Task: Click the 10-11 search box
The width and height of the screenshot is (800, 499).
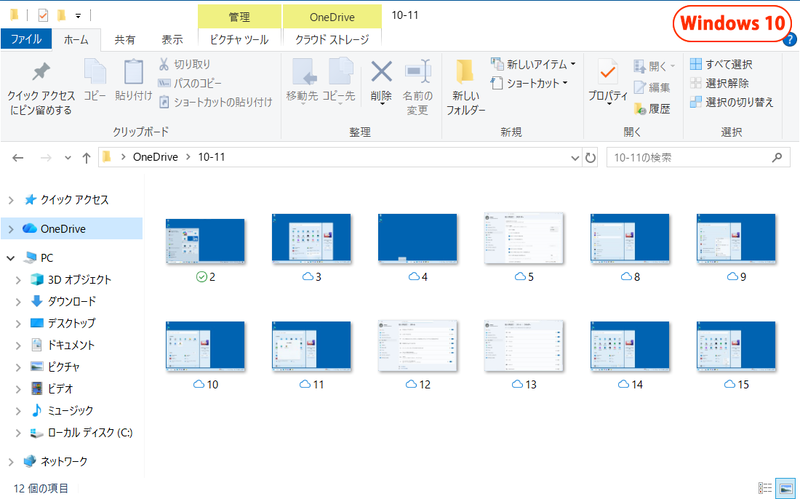Action: 698,158
